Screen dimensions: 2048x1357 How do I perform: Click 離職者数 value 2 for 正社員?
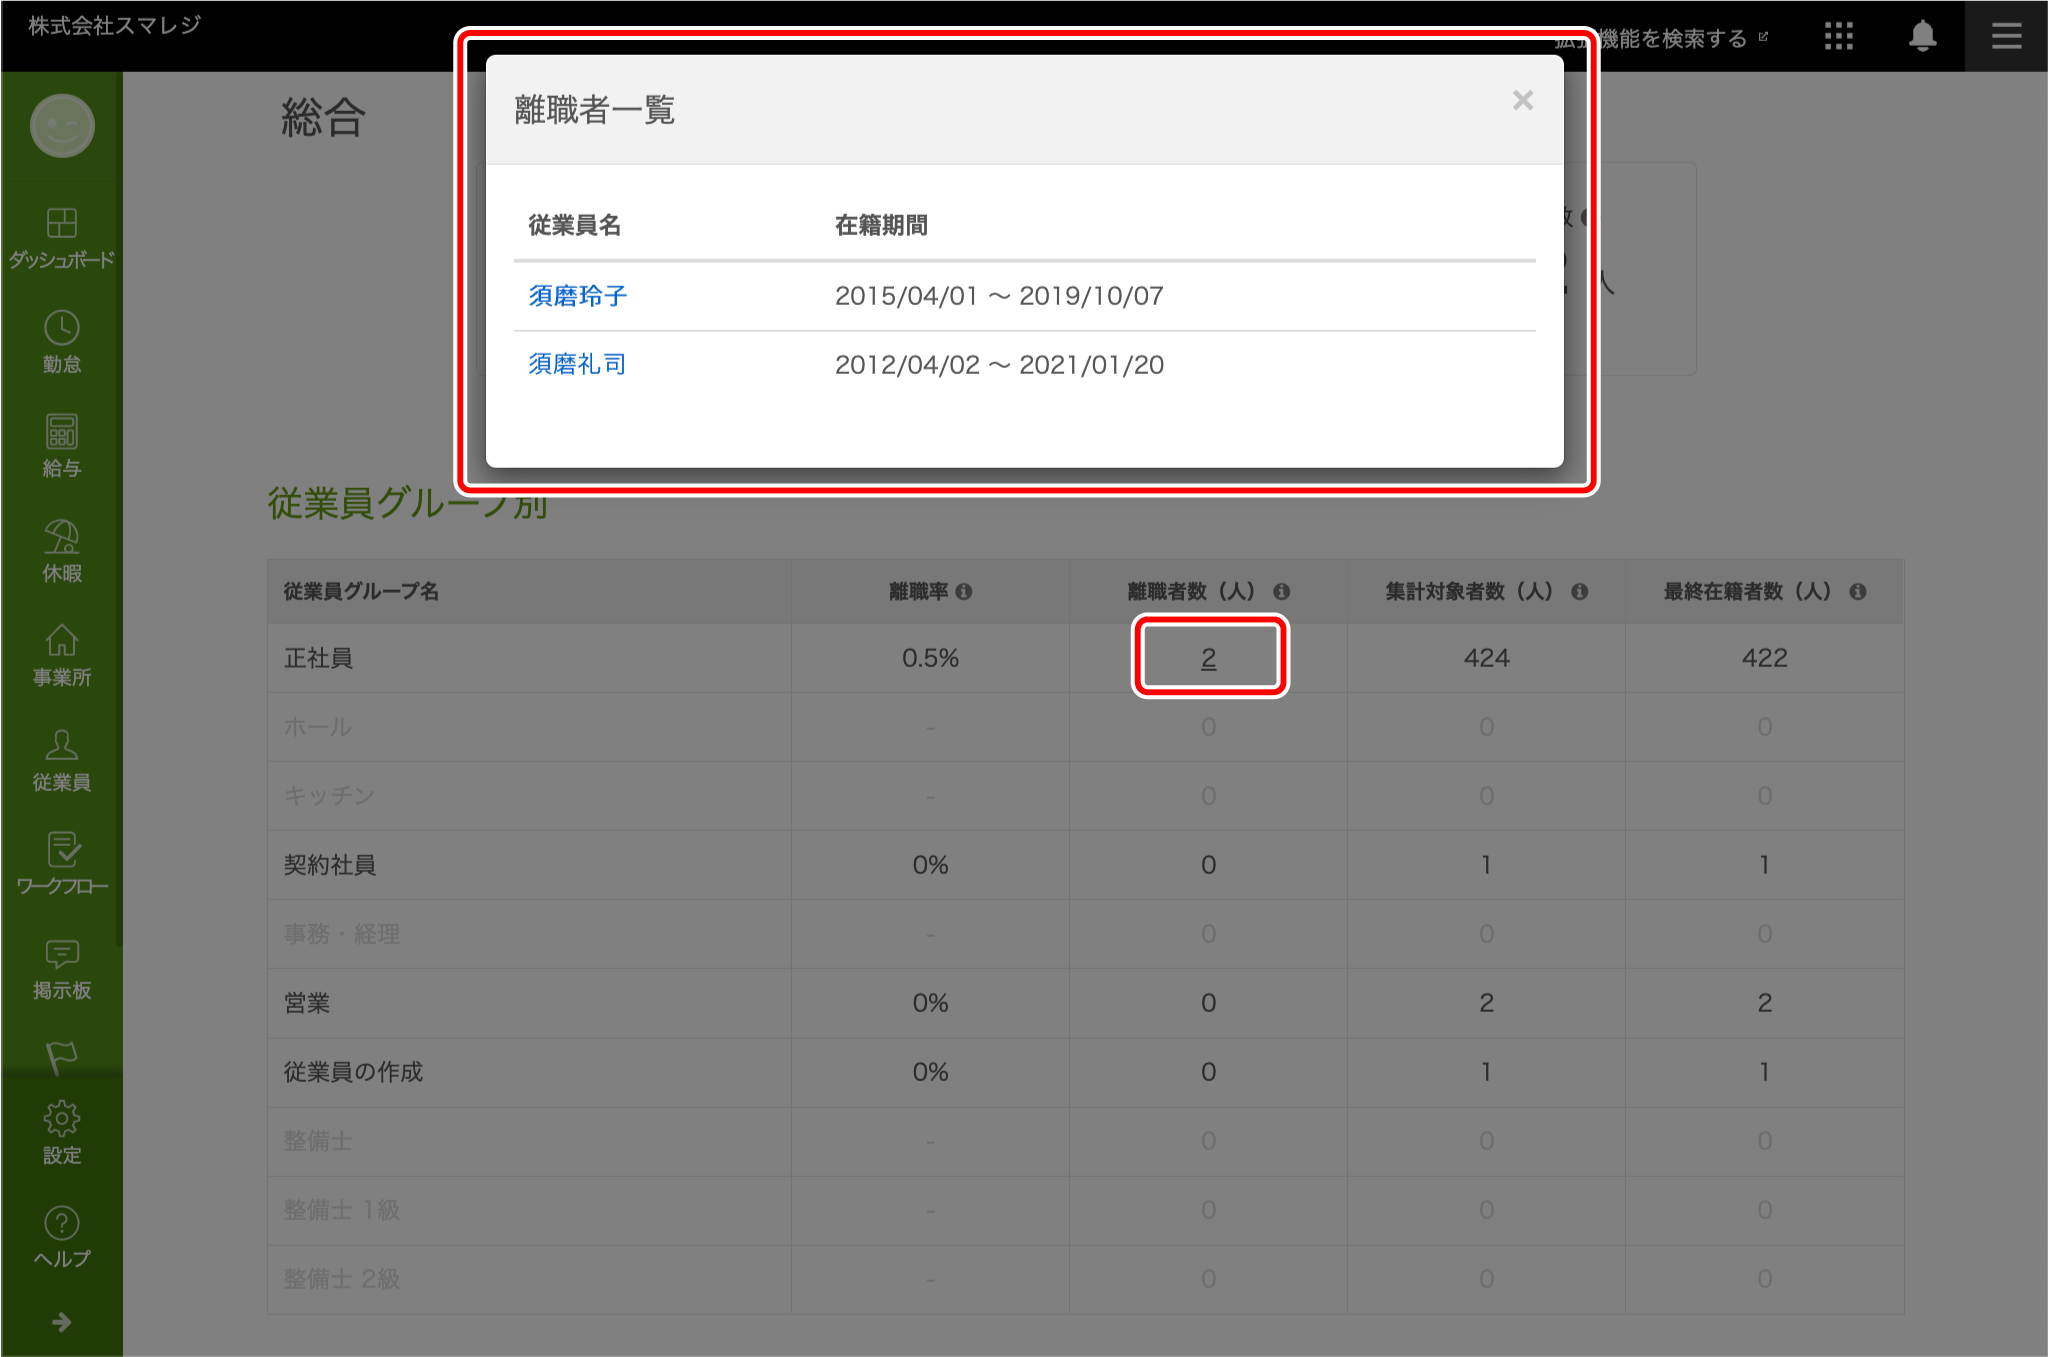(x=1209, y=658)
